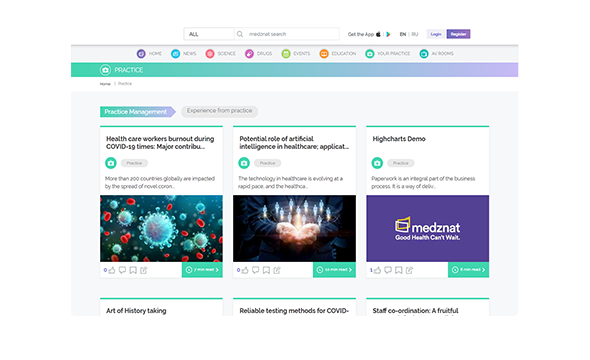The height and width of the screenshot is (360, 590).
Task: Click the Google Play icon
Action: point(388,34)
